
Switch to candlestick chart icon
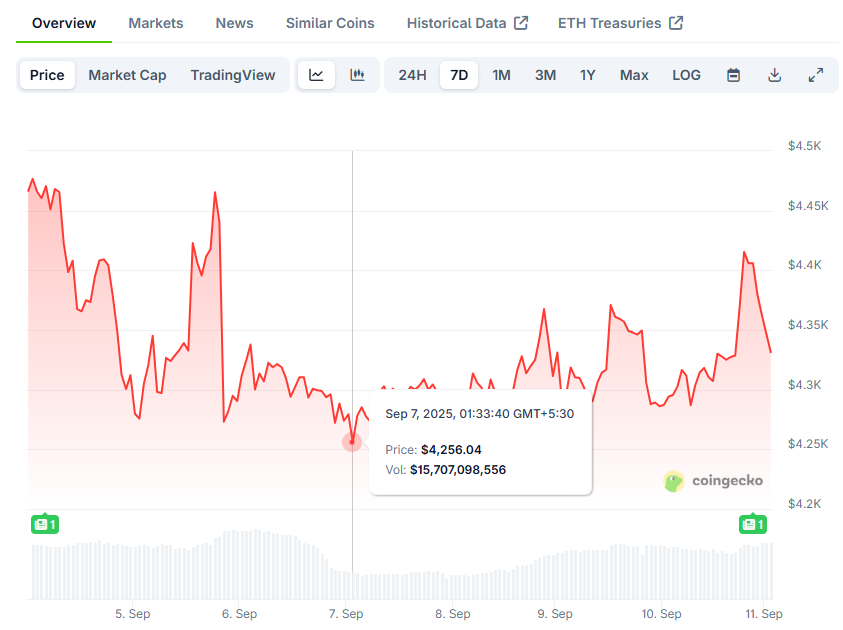pos(357,75)
